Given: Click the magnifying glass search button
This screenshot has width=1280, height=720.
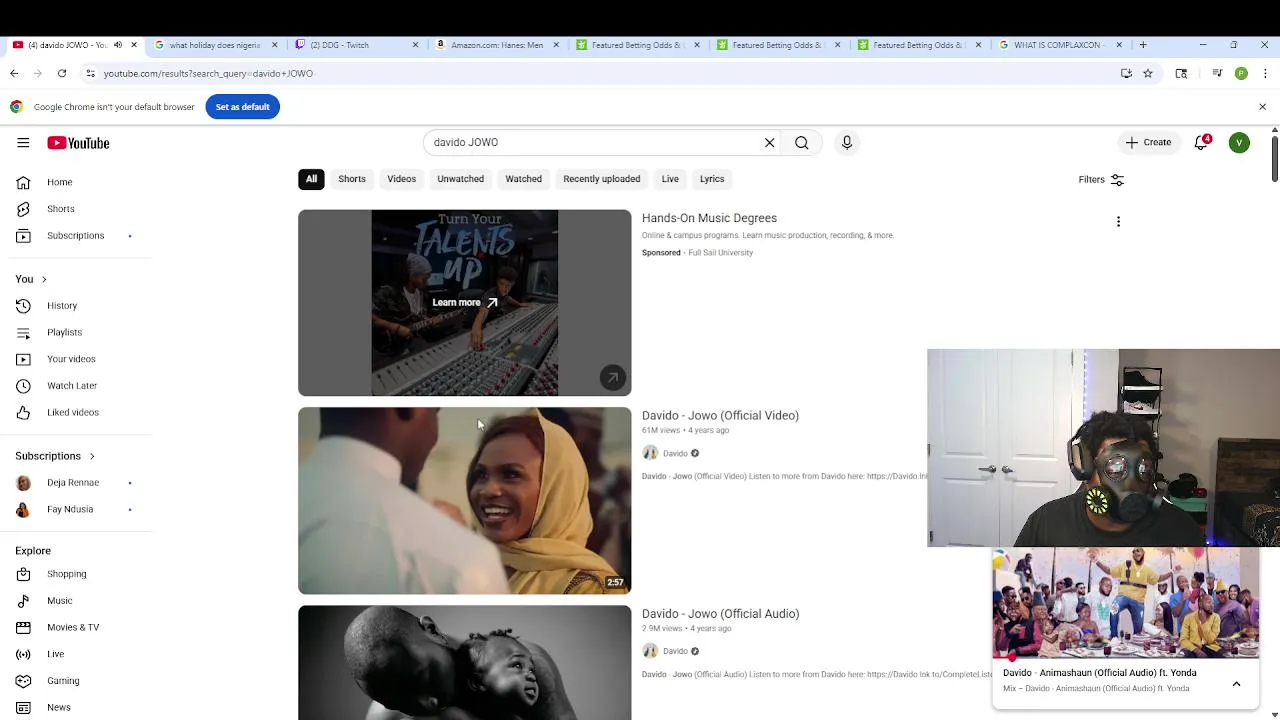Looking at the screenshot, I should 802,143.
